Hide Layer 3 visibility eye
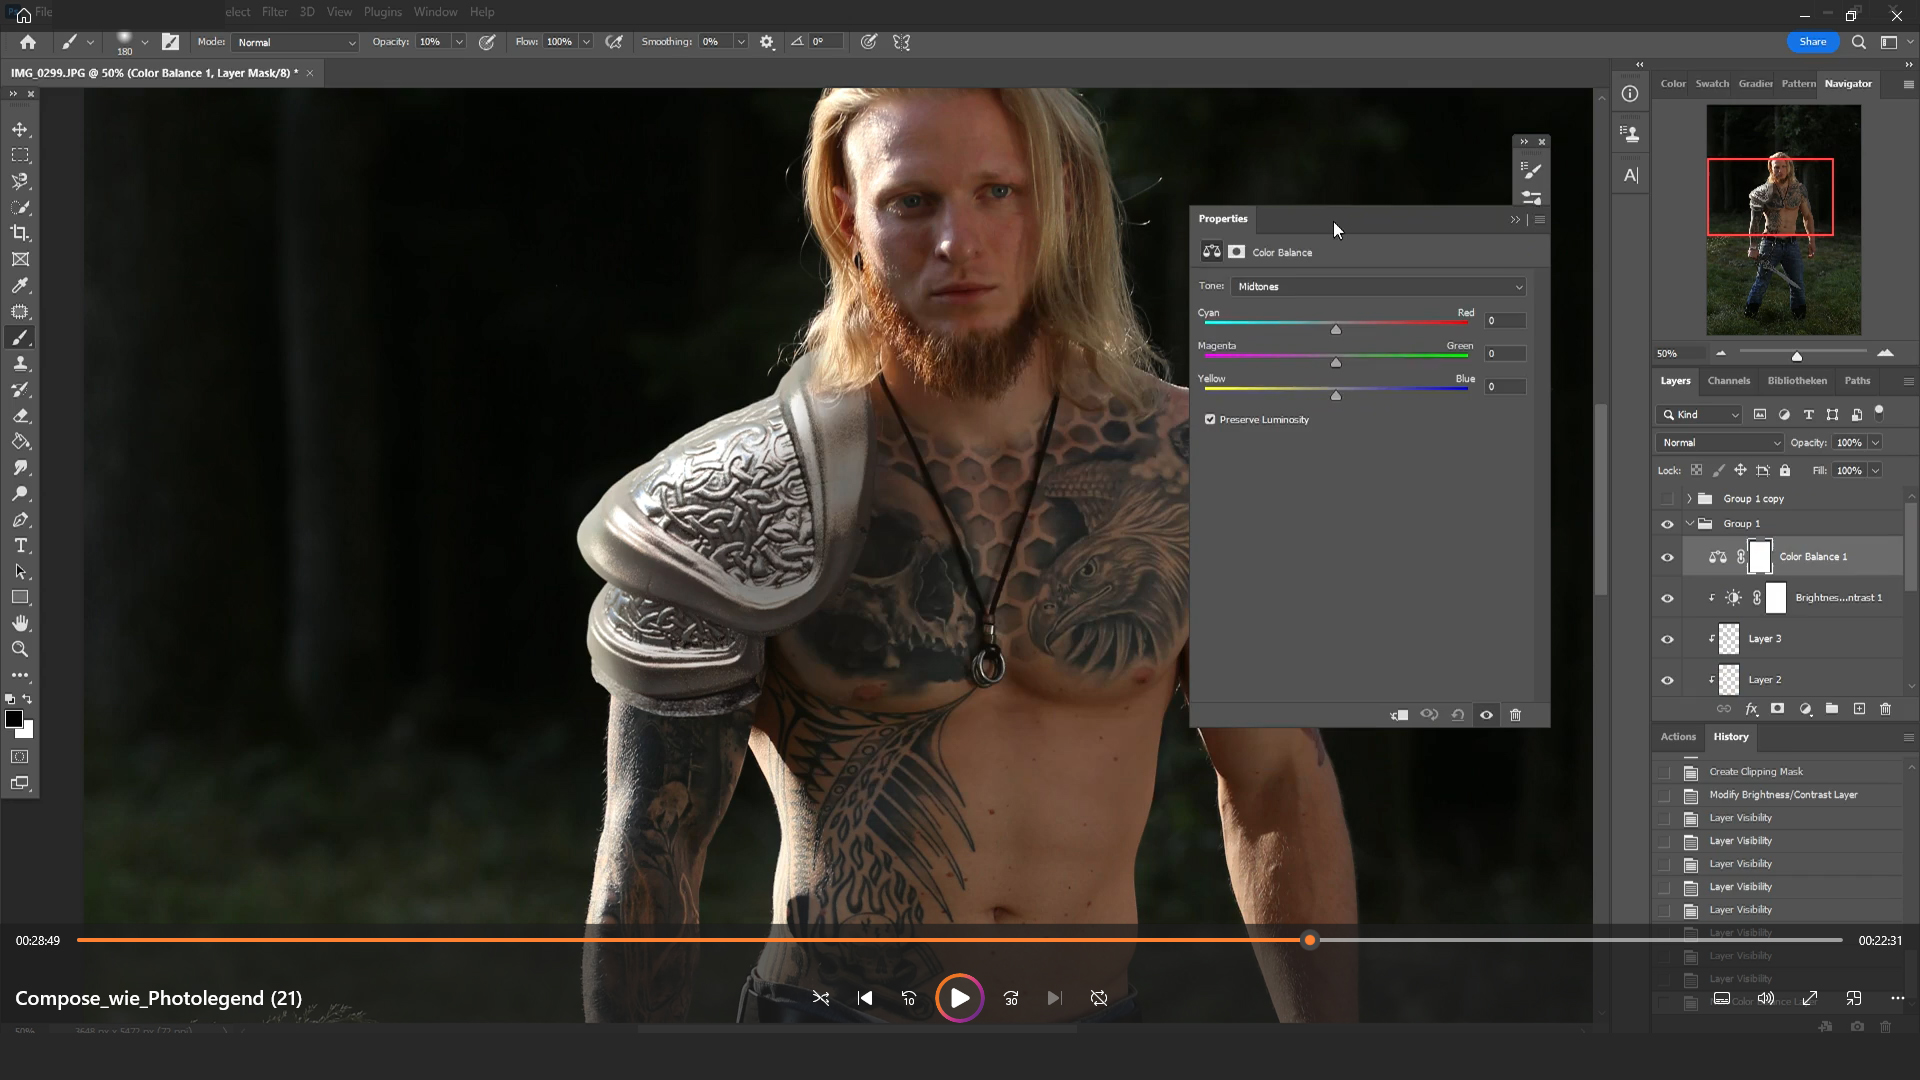 coord(1667,639)
